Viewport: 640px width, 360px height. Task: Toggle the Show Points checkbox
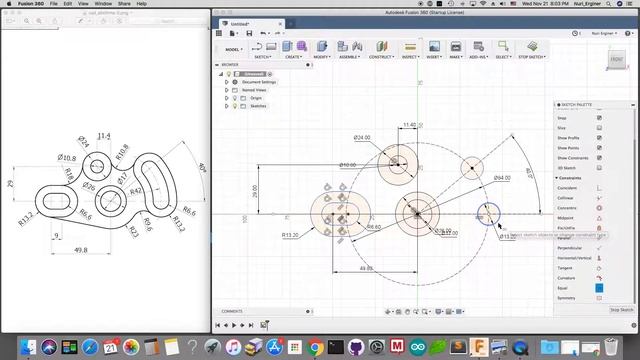599,148
